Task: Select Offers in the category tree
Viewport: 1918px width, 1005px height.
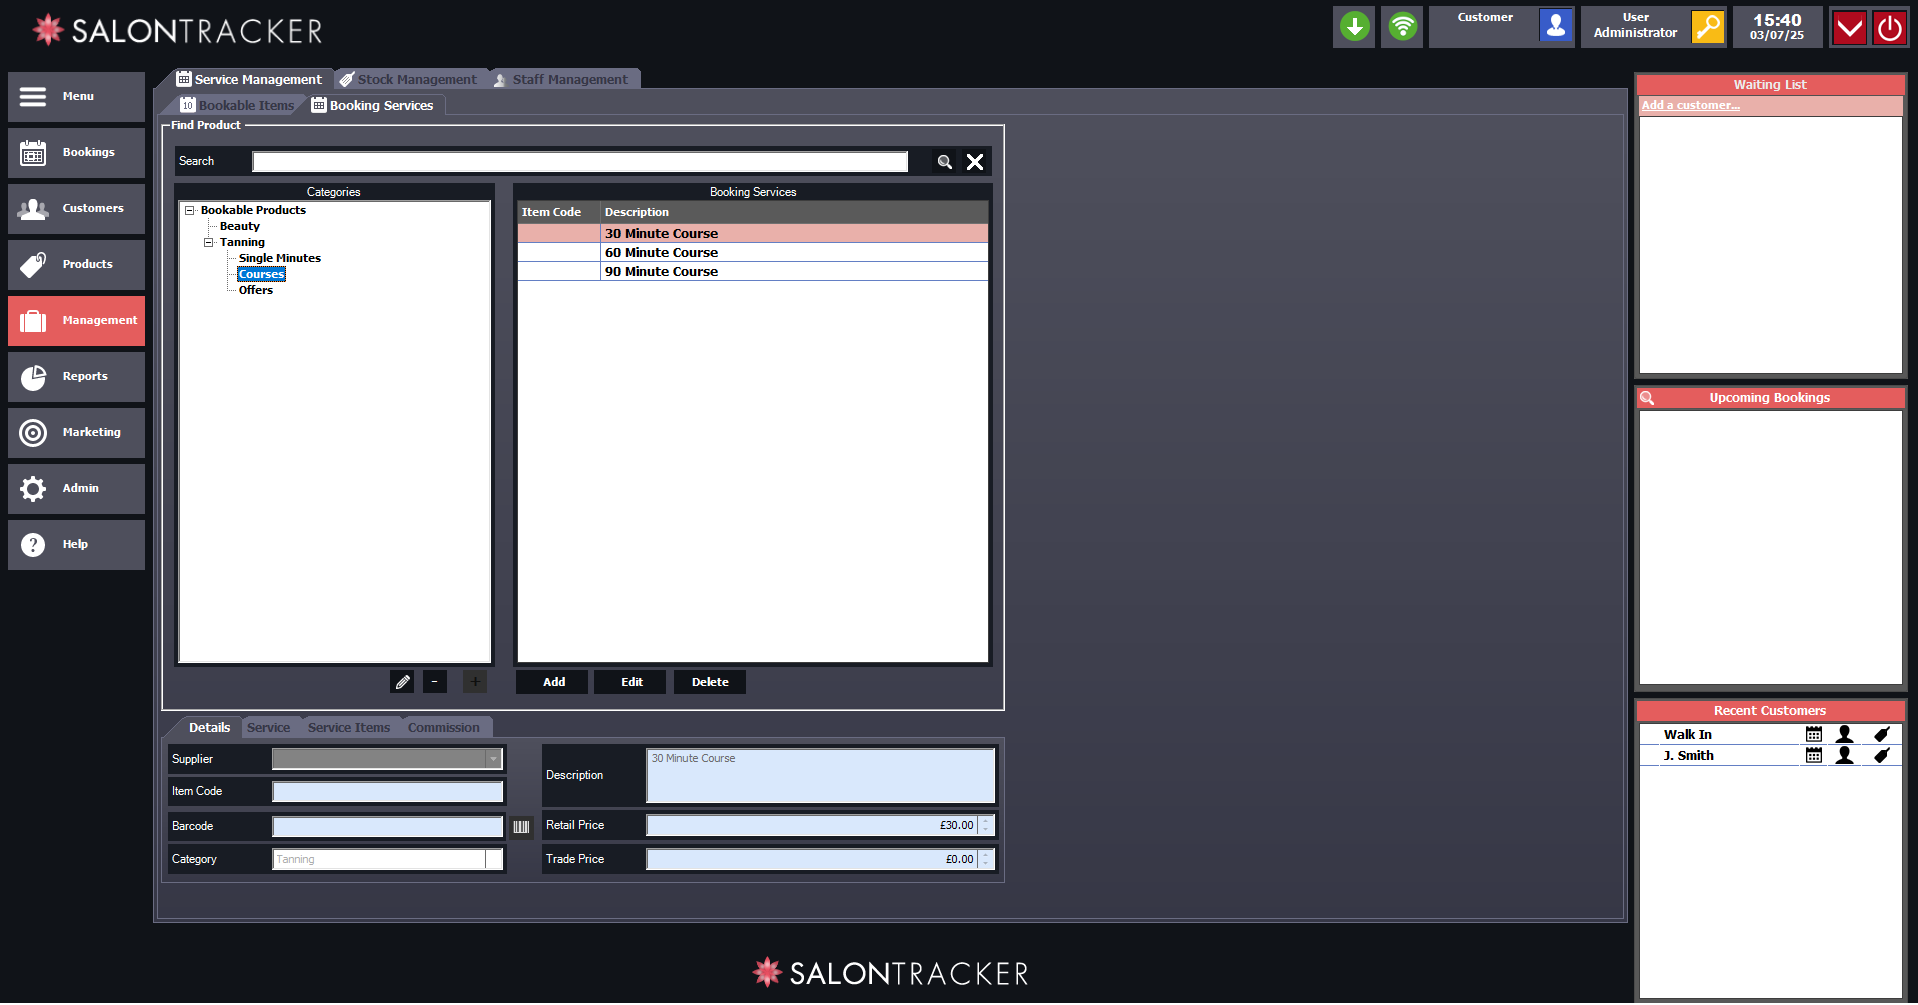Action: click(256, 291)
